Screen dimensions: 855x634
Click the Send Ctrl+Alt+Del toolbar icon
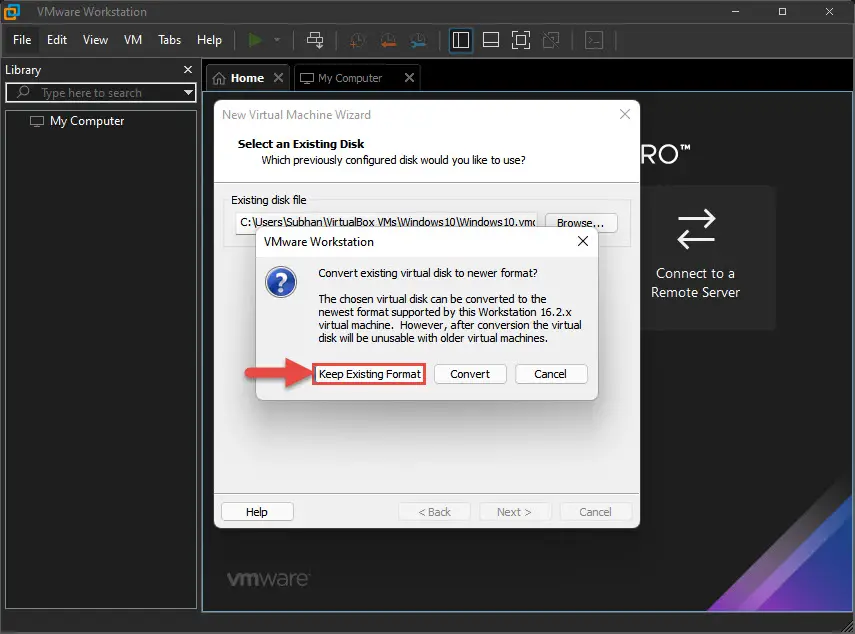click(315, 40)
